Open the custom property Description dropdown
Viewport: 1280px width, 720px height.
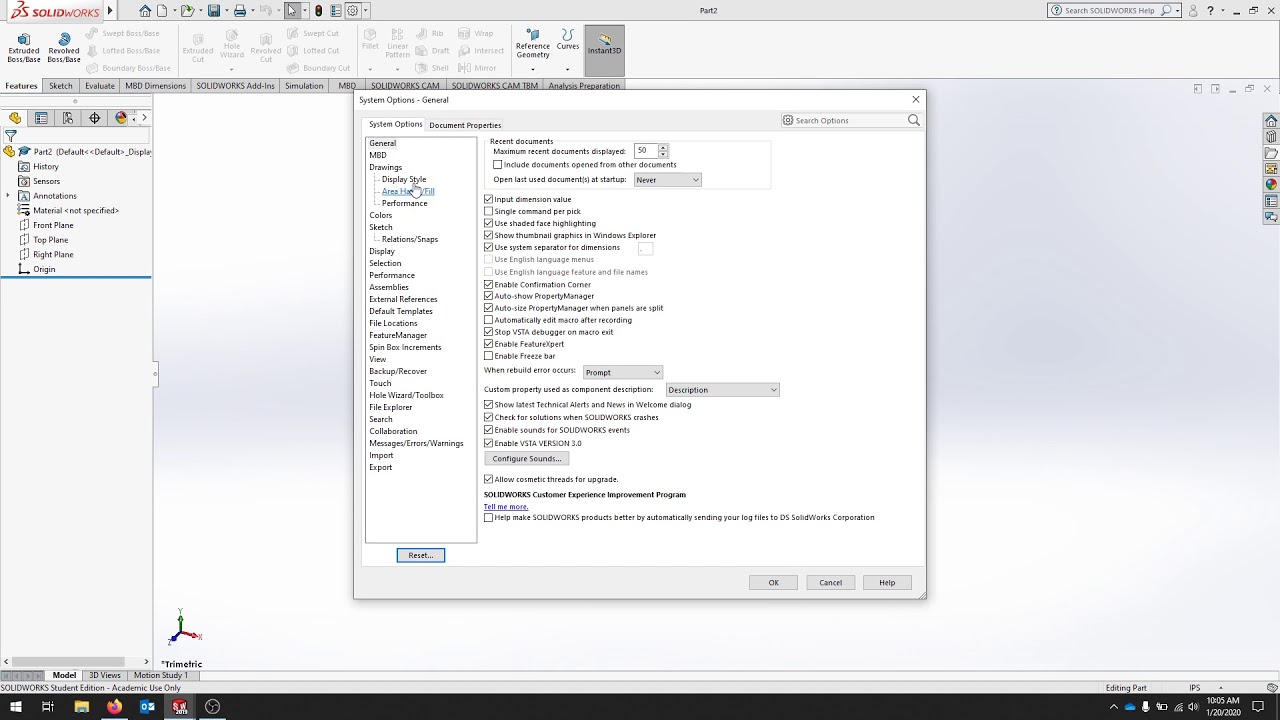pos(722,390)
